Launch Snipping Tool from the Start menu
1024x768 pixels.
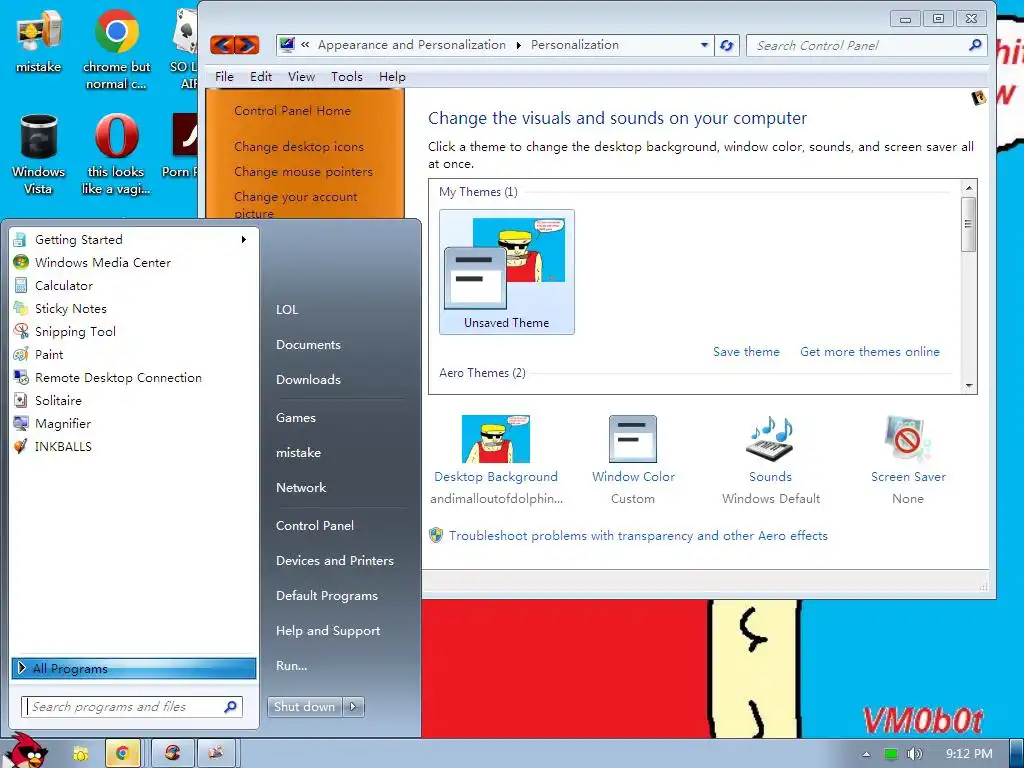[x=75, y=331]
